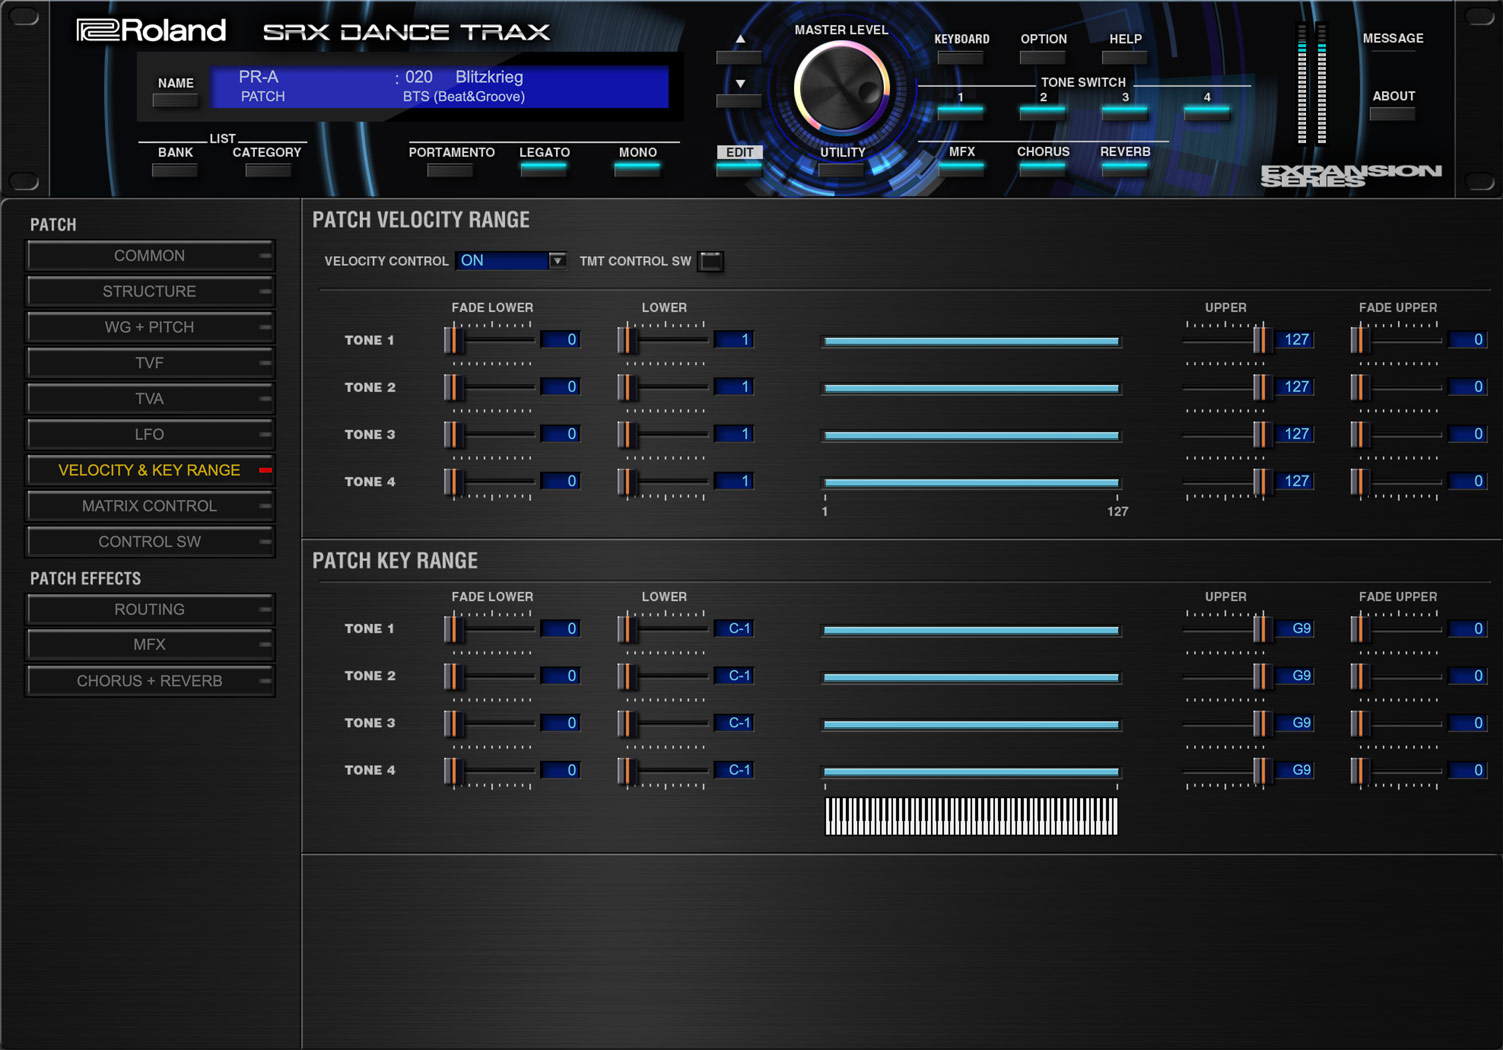1503x1050 pixels.
Task: Select the Matrix Control tab
Action: (149, 506)
